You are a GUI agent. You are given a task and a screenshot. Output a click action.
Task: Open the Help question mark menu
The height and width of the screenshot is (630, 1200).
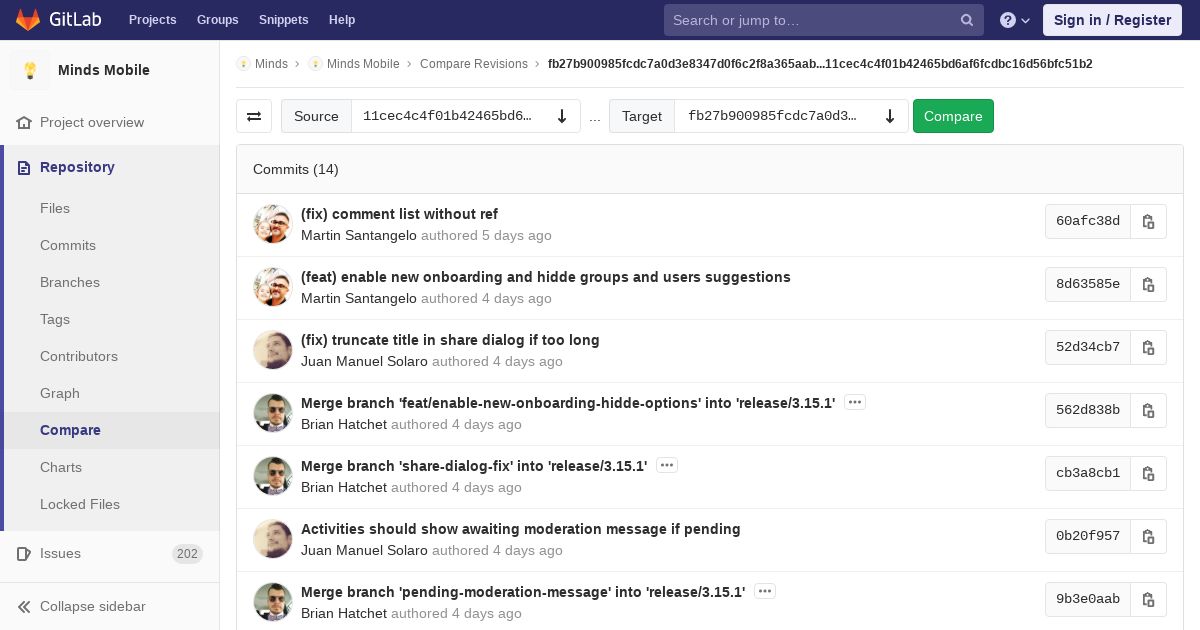coord(1015,20)
